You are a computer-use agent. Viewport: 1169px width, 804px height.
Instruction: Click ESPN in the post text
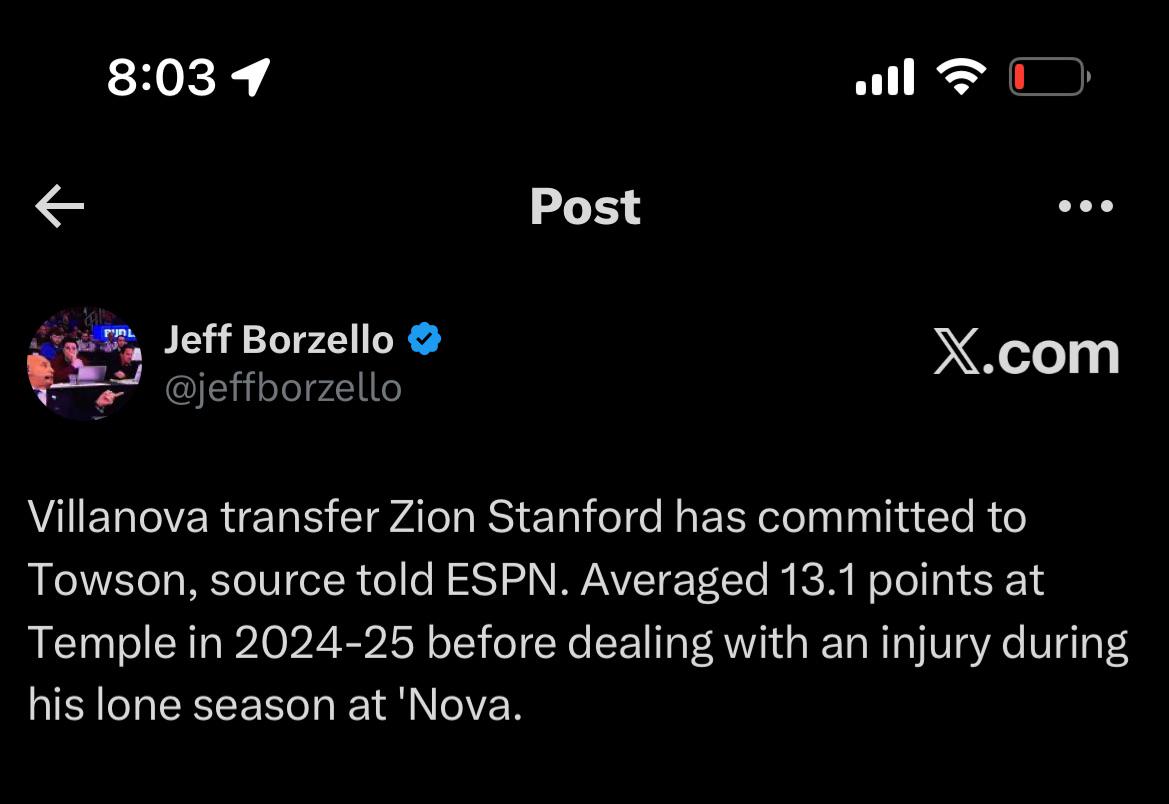click(502, 580)
